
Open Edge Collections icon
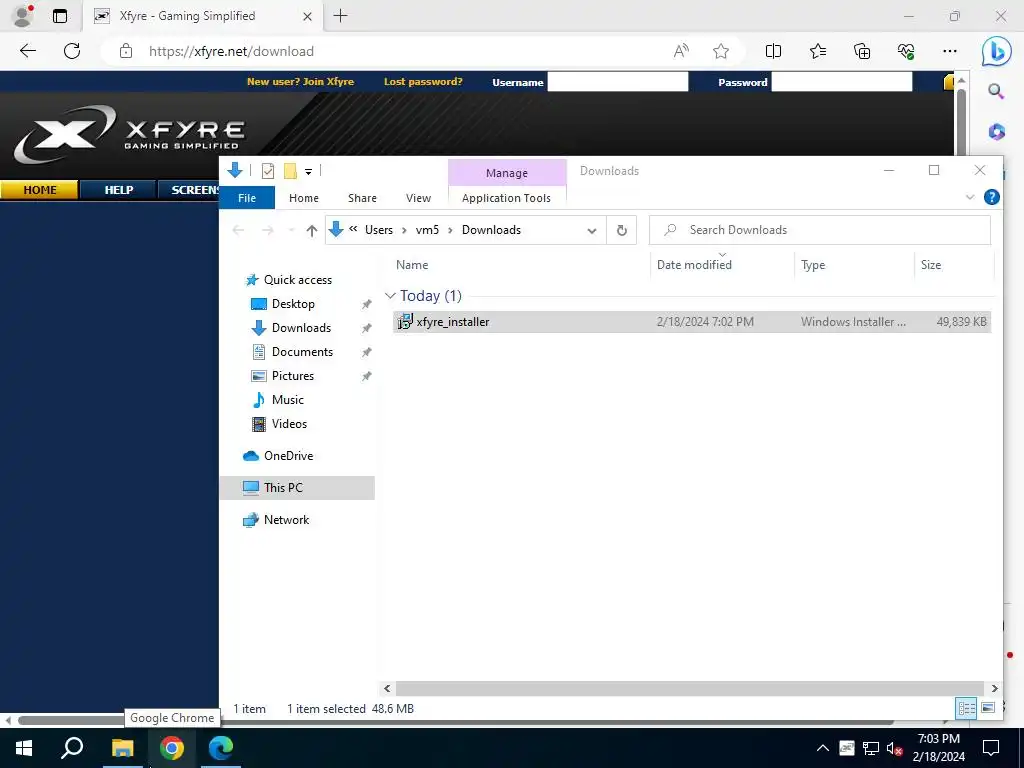862,51
